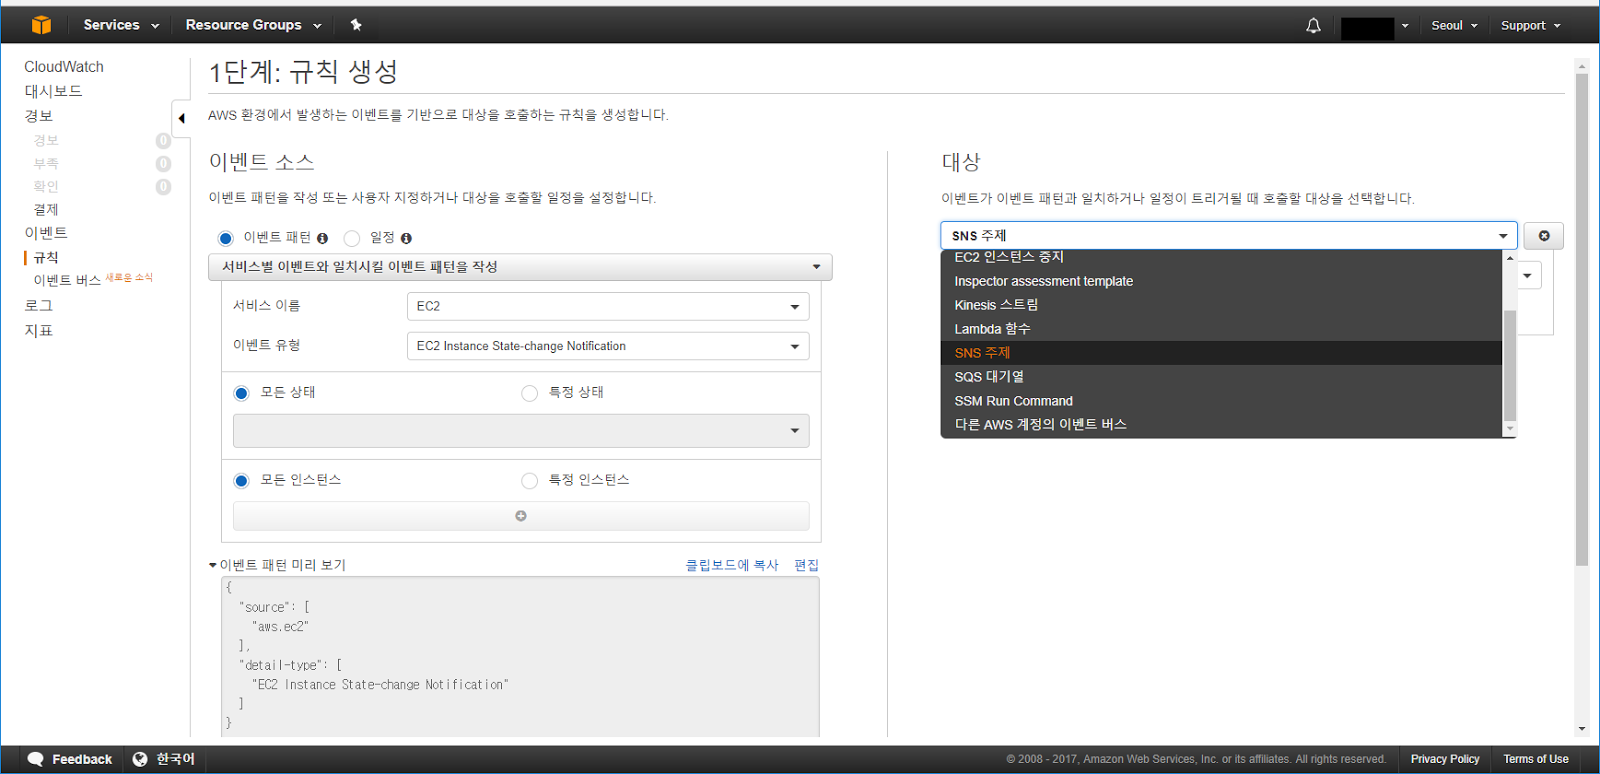Open the 경보 section heading in sidebar

pos(38,116)
